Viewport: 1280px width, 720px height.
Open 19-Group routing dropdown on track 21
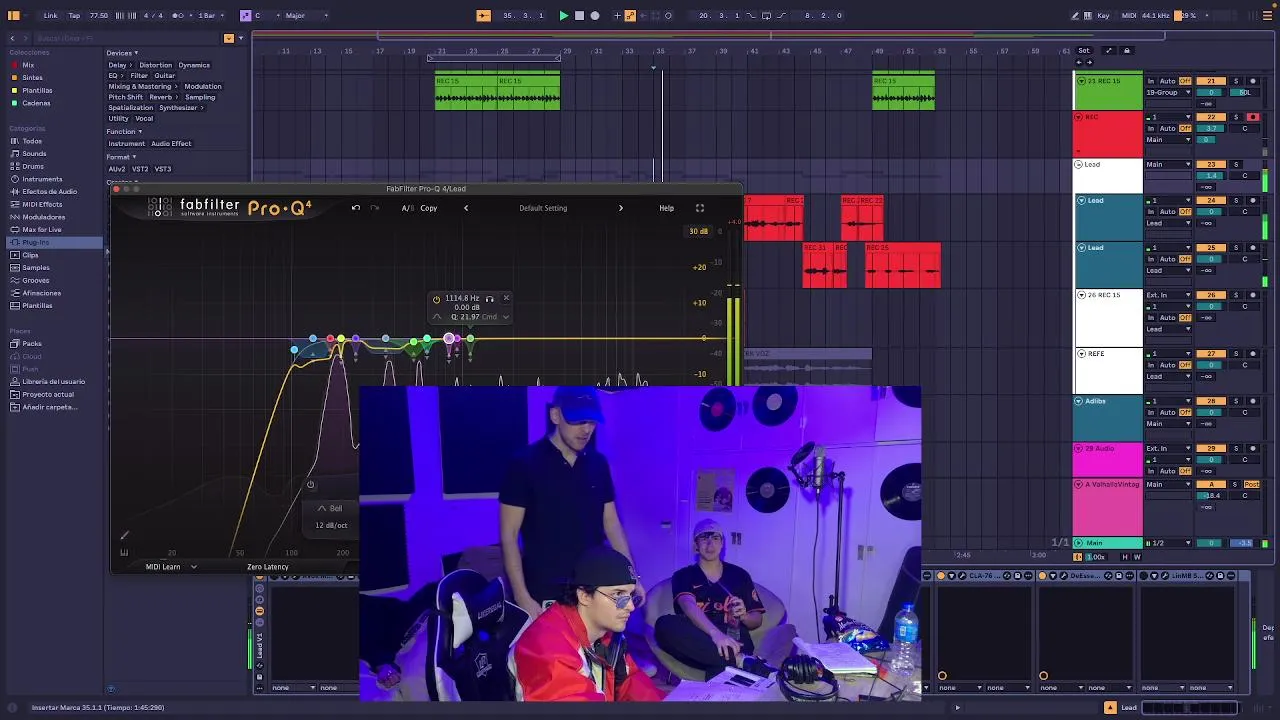point(1168,92)
